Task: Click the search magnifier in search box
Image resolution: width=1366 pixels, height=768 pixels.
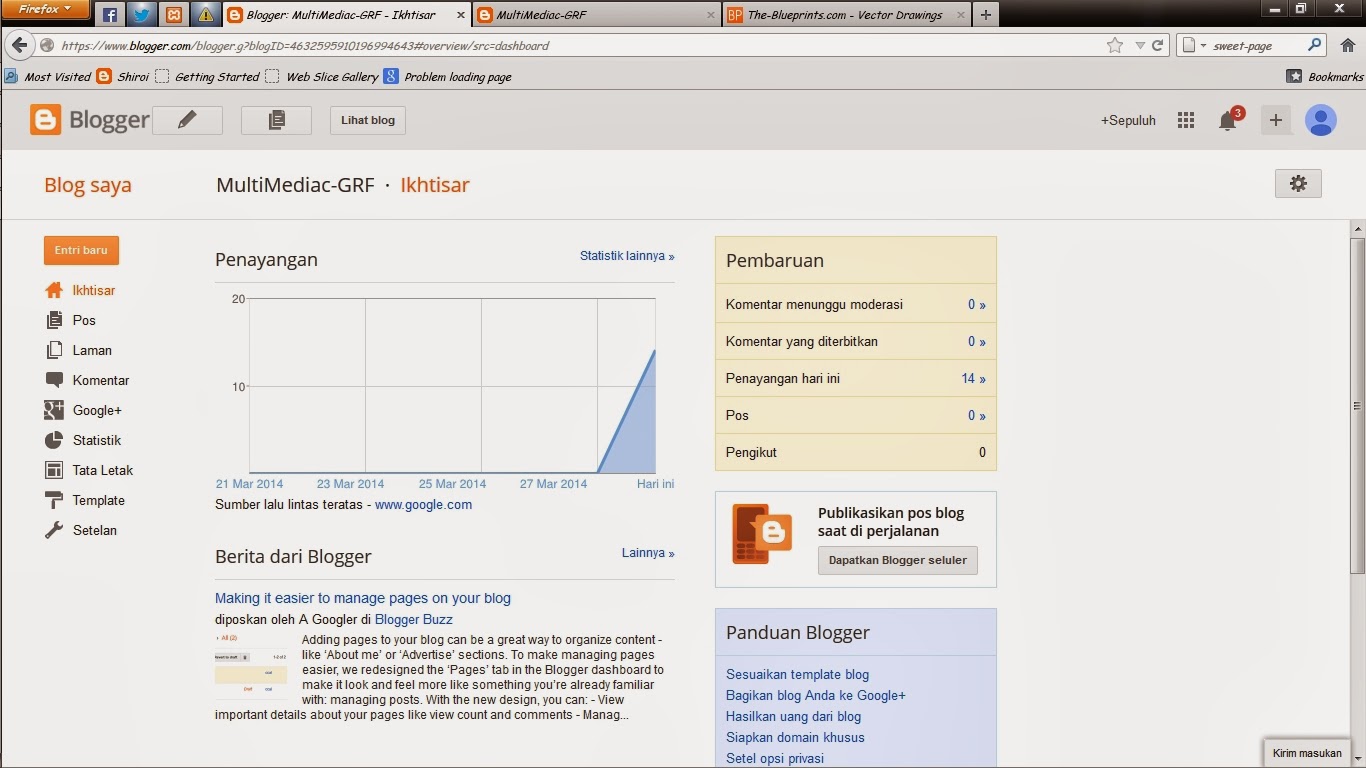Action: (x=1315, y=45)
